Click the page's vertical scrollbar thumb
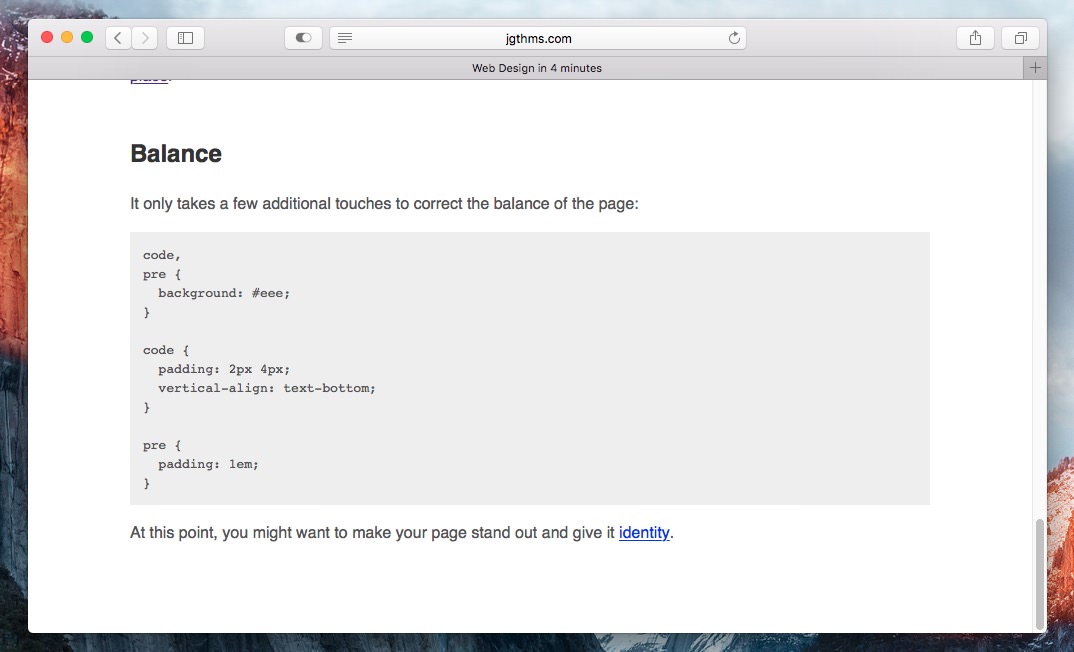 tap(1040, 574)
